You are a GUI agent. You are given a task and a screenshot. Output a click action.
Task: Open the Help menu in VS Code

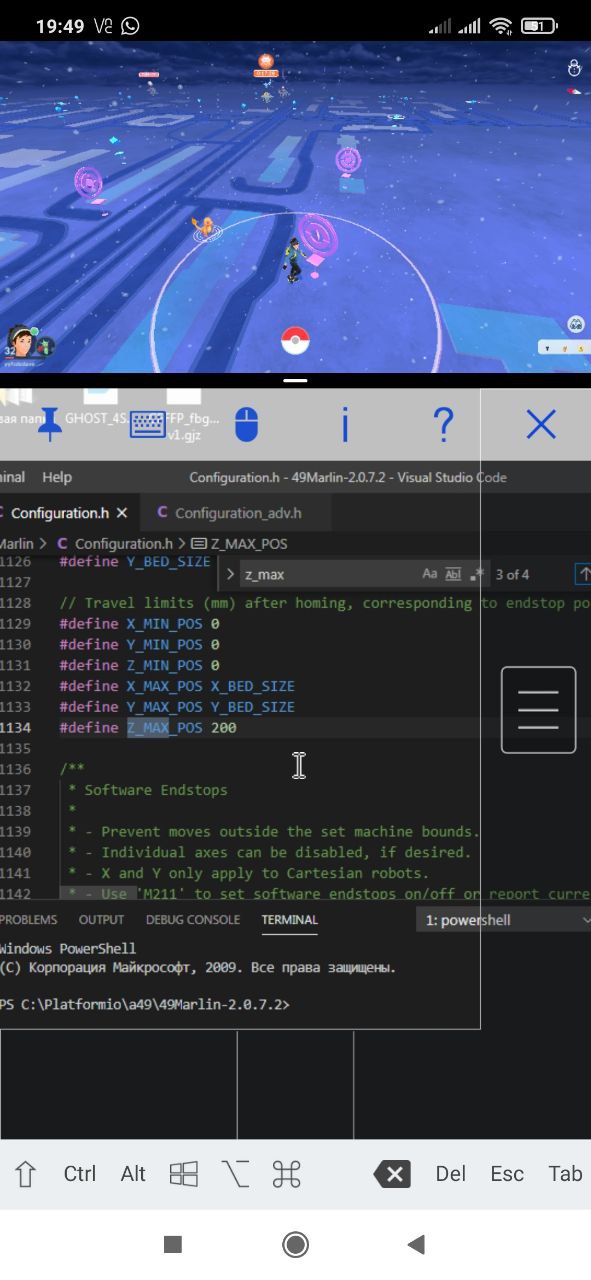click(57, 477)
